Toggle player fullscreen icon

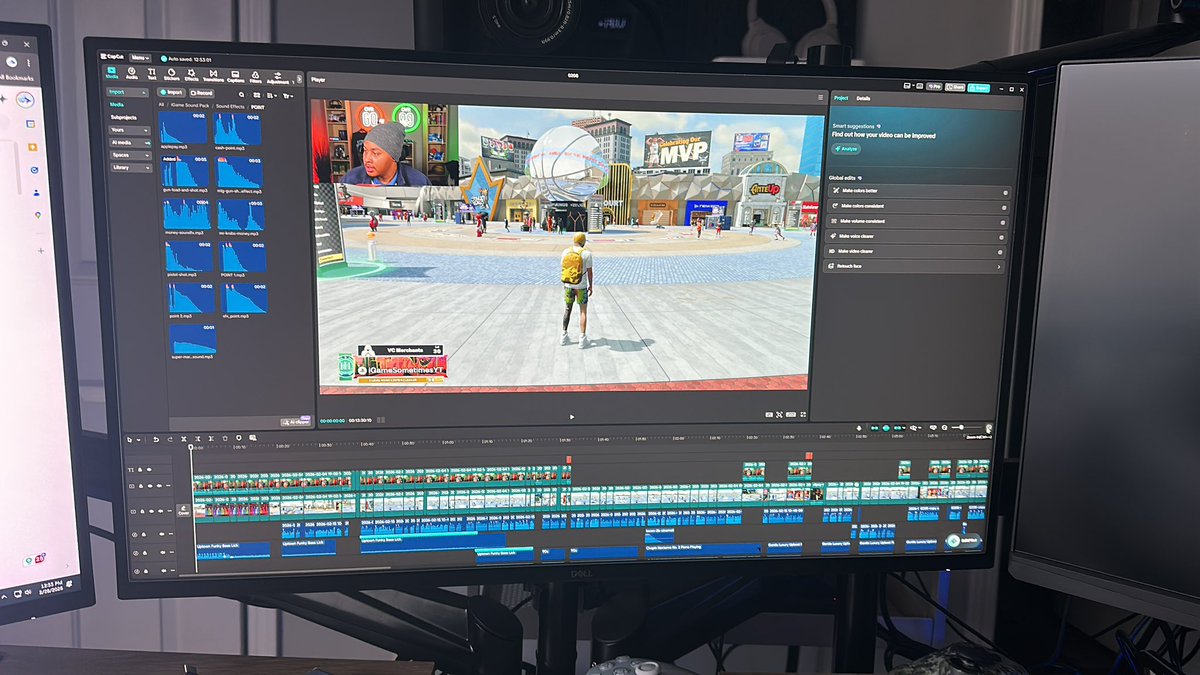[x=803, y=414]
